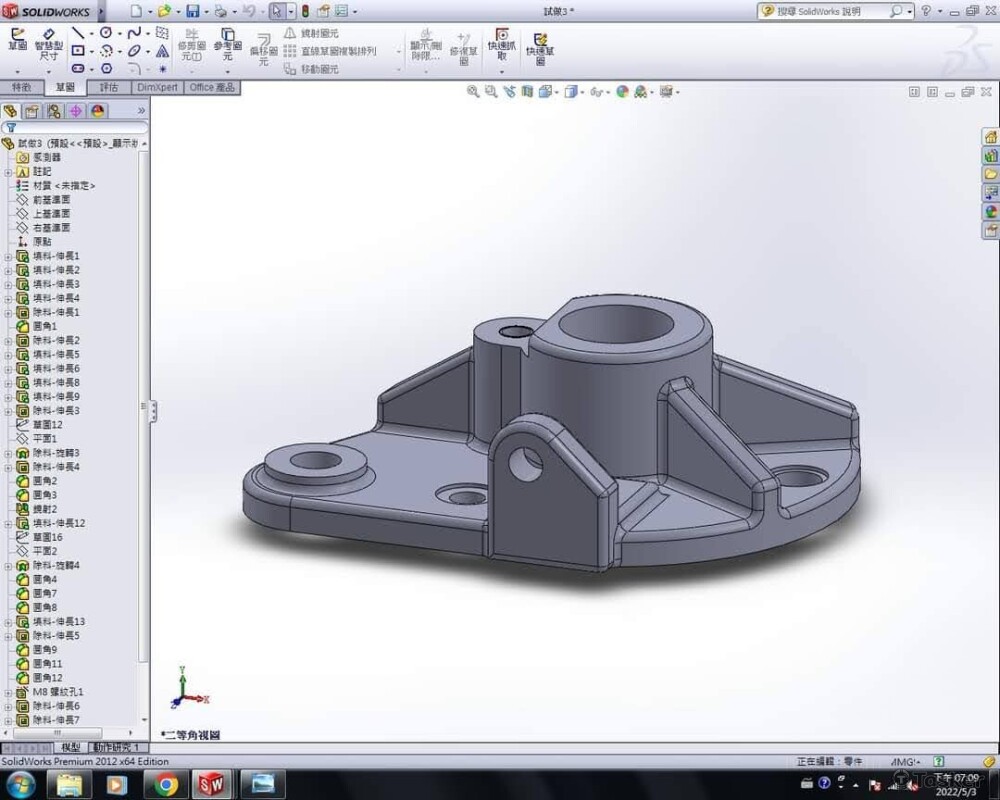Viewport: 1000px width, 800px height.
Task: Switch to the 評估 (Evaluate) tab
Action: tap(108, 88)
